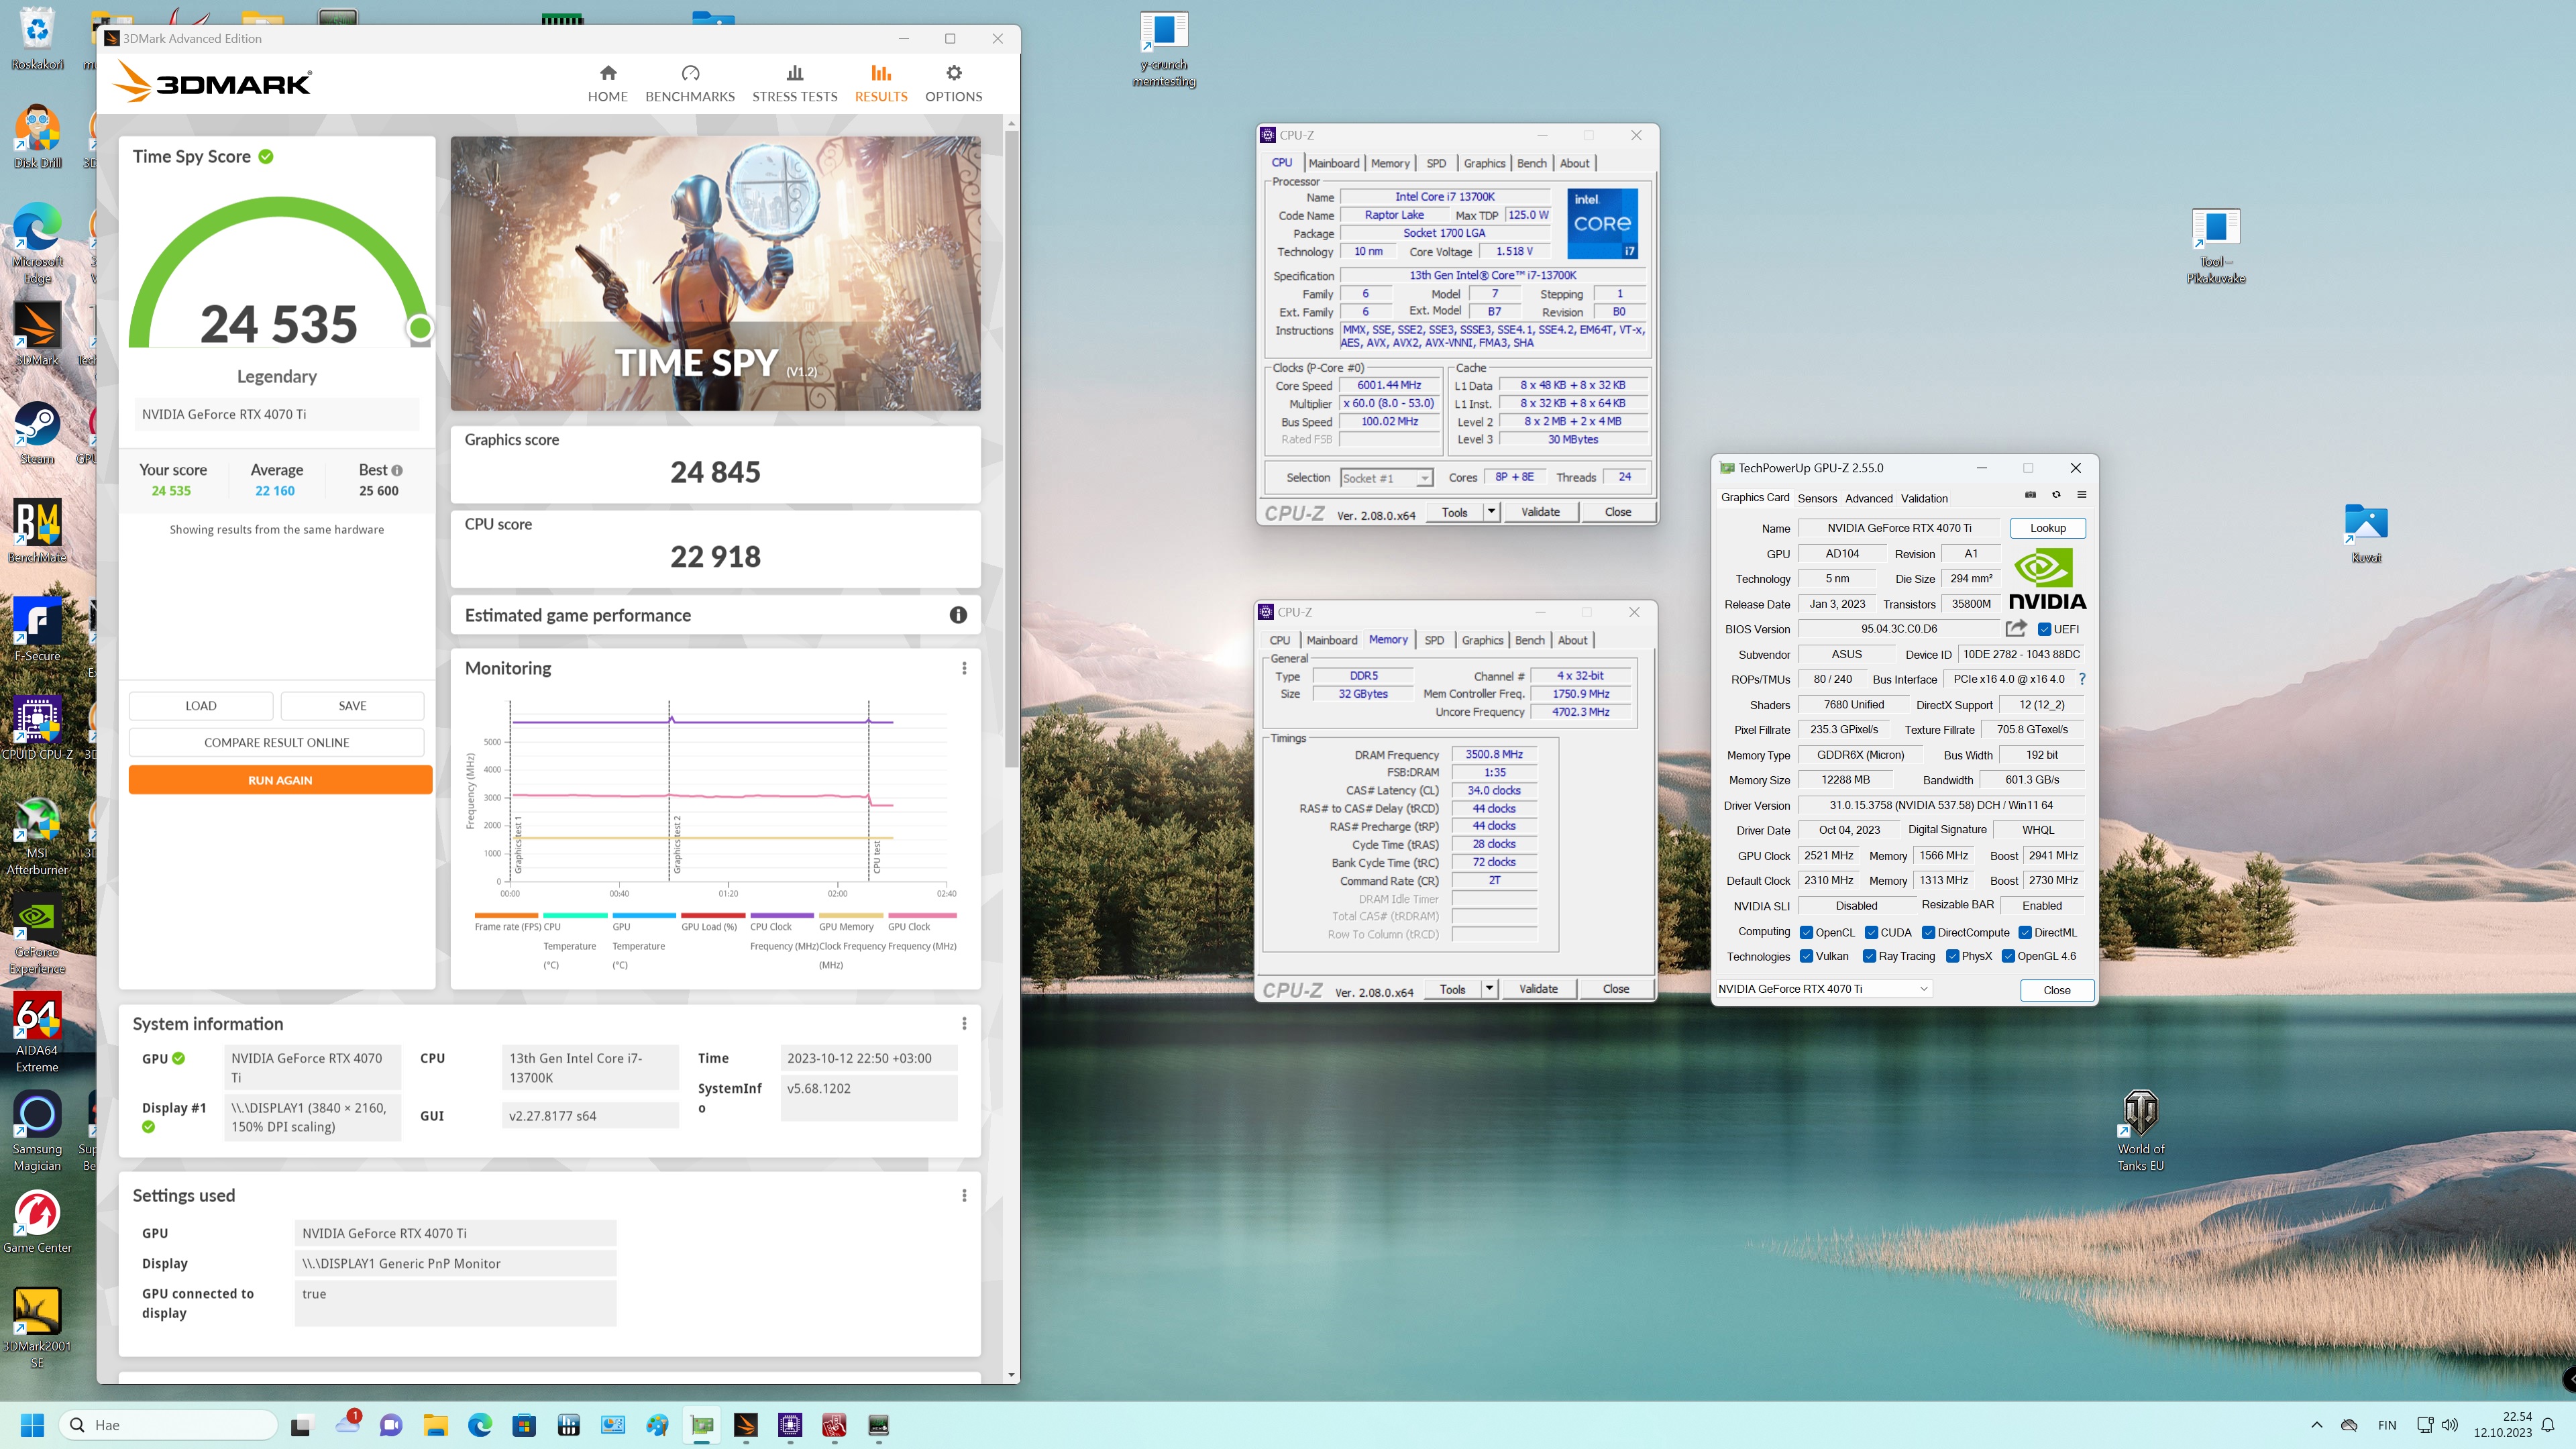
Task: Toggle the Vulkan checkbox in GPU-Z
Action: [x=1806, y=956]
